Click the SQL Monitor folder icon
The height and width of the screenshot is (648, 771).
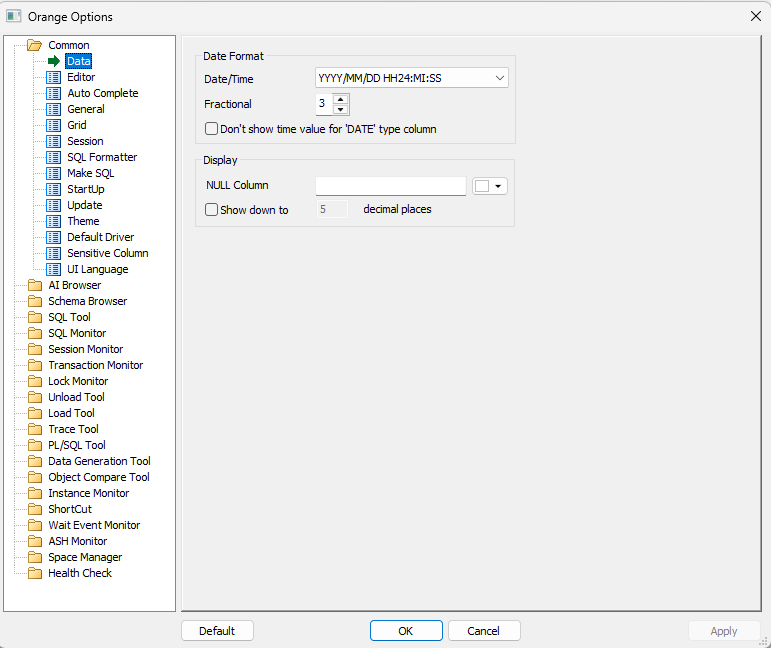click(x=35, y=333)
